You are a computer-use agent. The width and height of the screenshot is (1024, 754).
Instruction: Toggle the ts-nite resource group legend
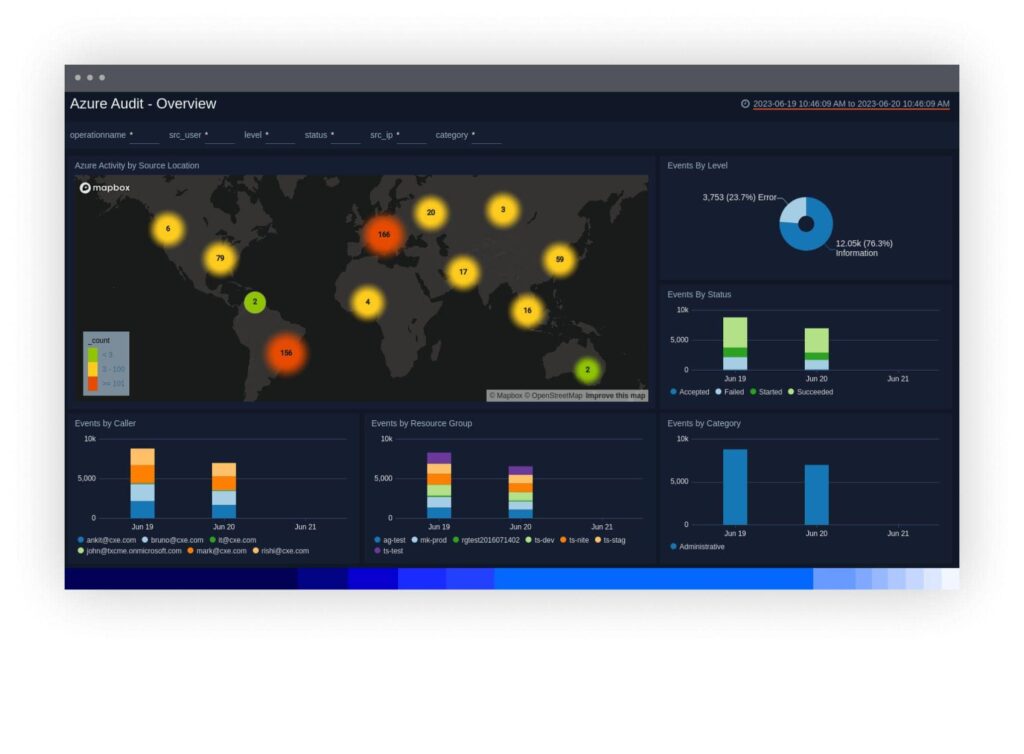[575, 541]
